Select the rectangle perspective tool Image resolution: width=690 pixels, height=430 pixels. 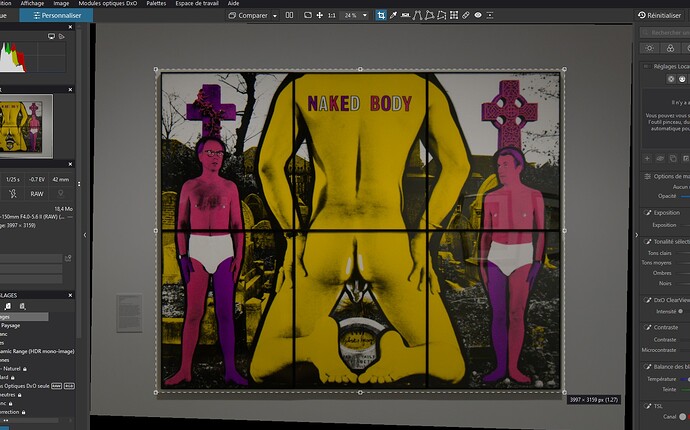point(429,15)
